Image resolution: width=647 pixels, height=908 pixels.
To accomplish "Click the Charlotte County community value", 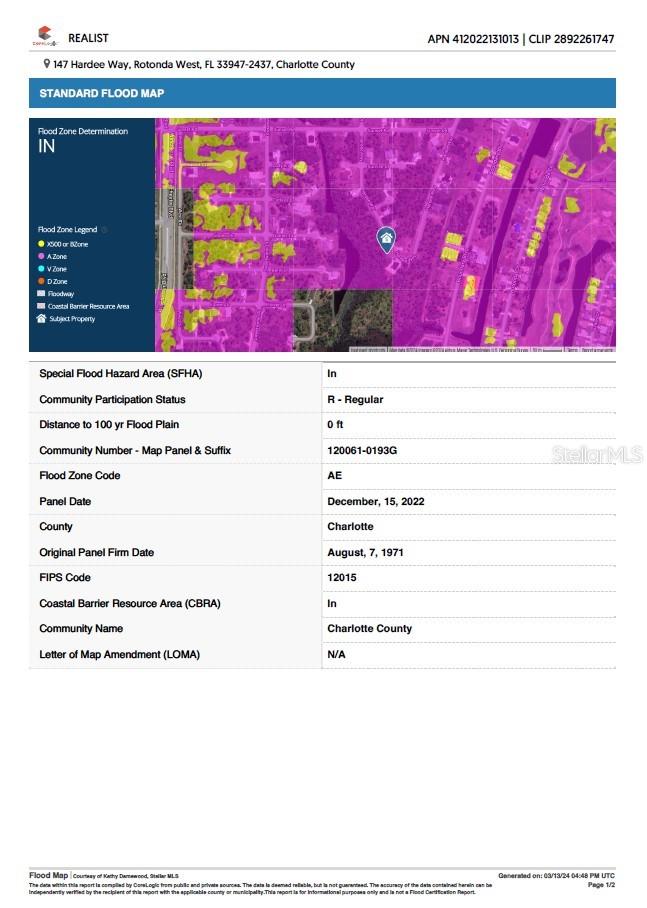I will click(x=370, y=629).
